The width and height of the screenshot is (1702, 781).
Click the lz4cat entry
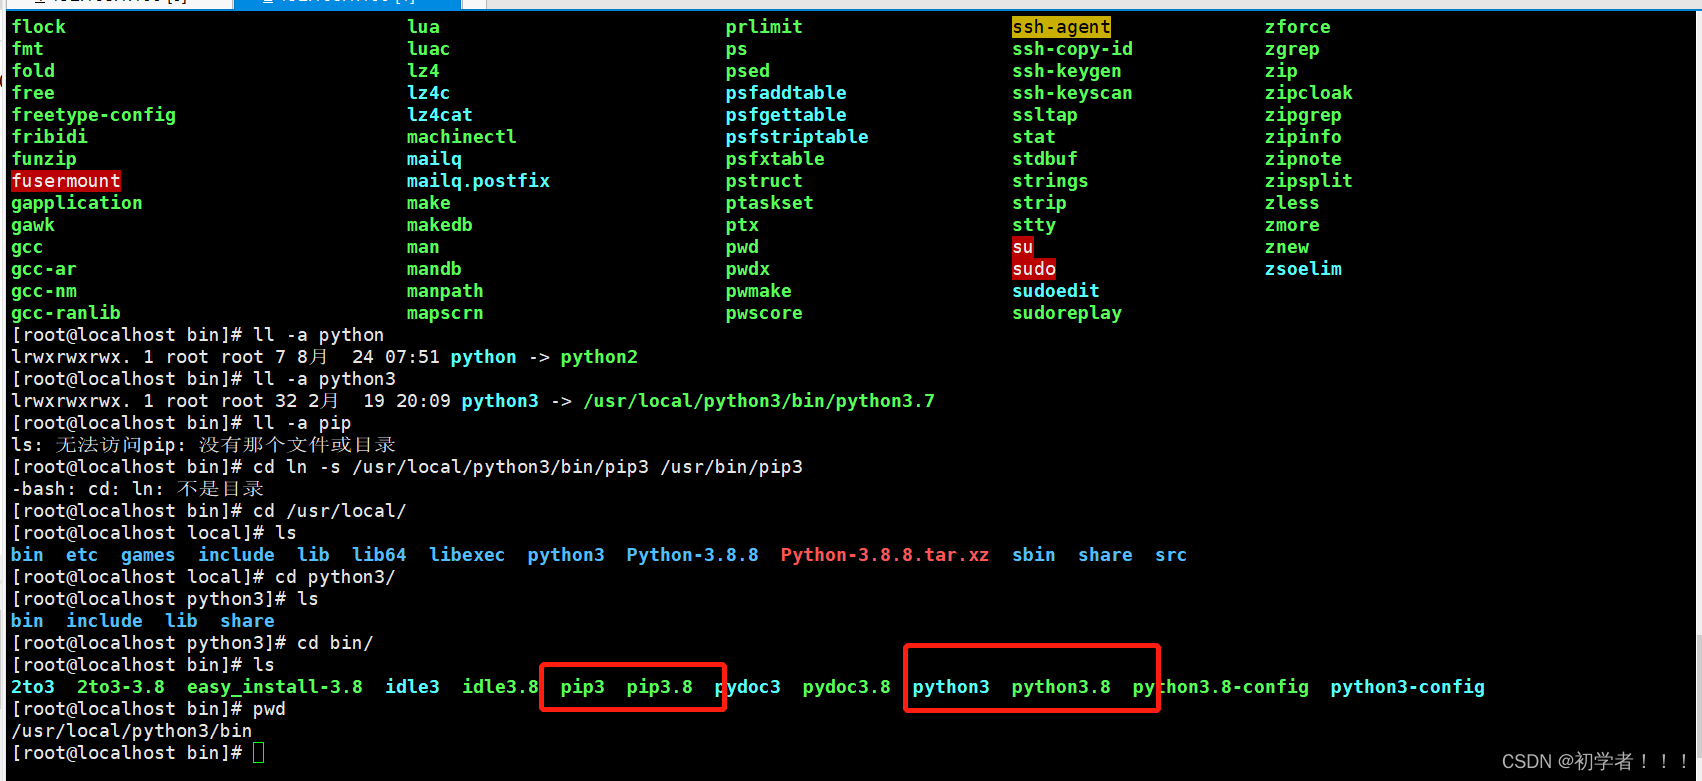tap(440, 115)
